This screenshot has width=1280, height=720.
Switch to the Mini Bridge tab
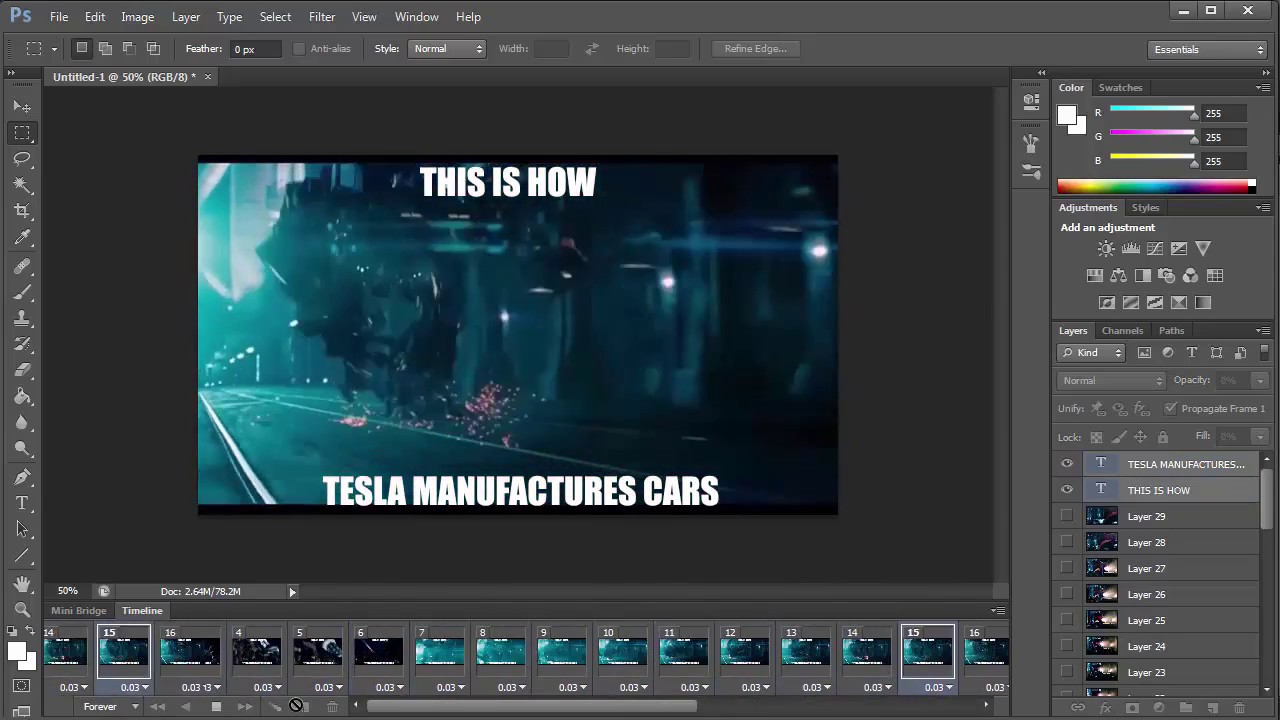[x=78, y=611]
